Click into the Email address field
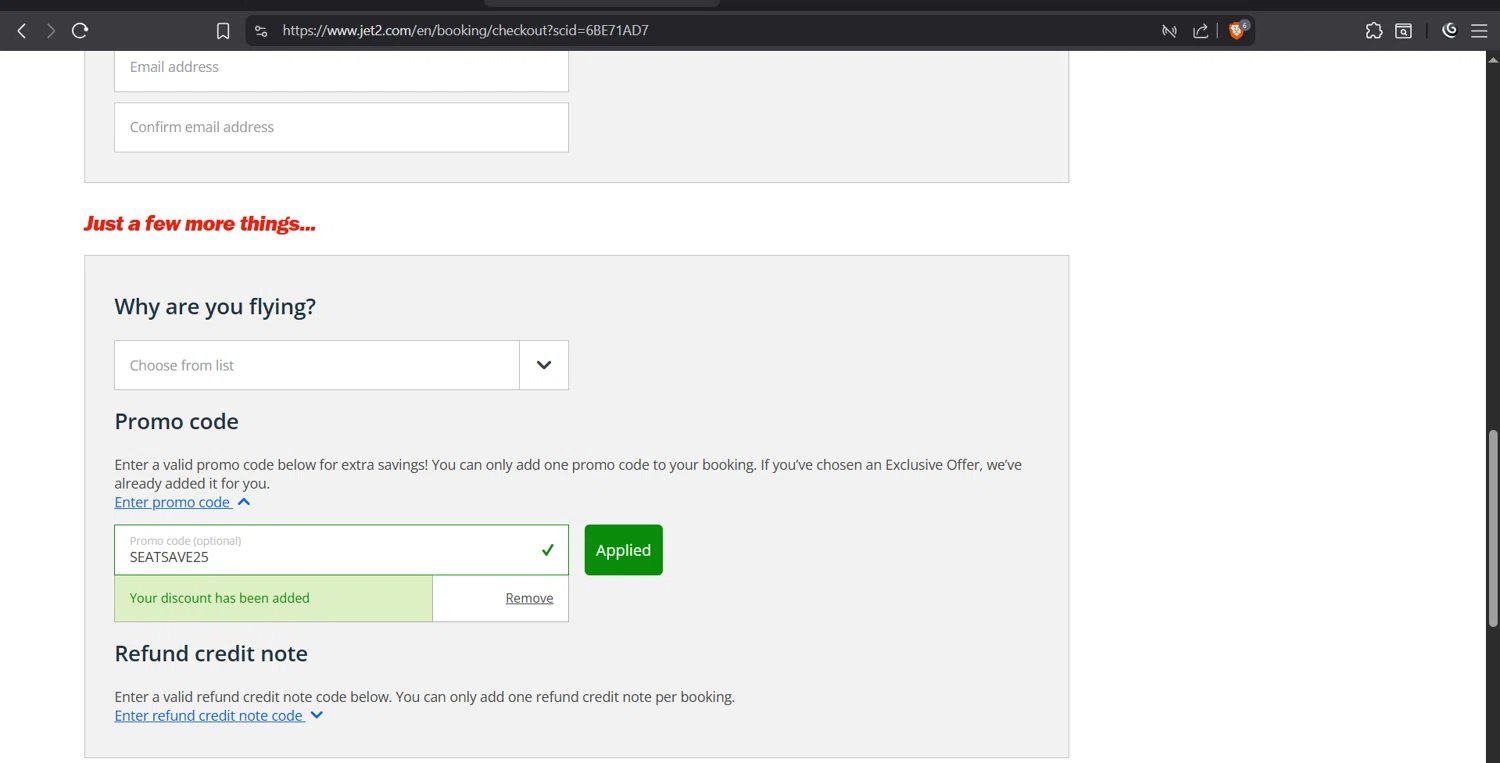This screenshot has width=1500, height=763. (341, 67)
